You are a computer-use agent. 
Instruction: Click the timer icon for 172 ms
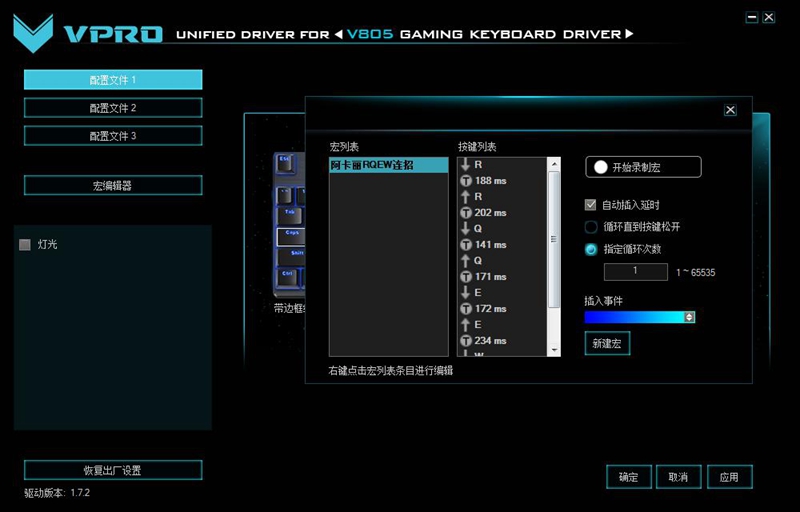coord(466,309)
